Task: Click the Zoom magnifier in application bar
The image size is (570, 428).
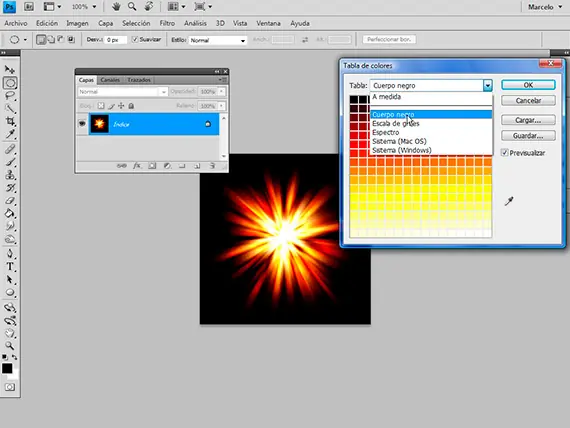Action: [132, 7]
